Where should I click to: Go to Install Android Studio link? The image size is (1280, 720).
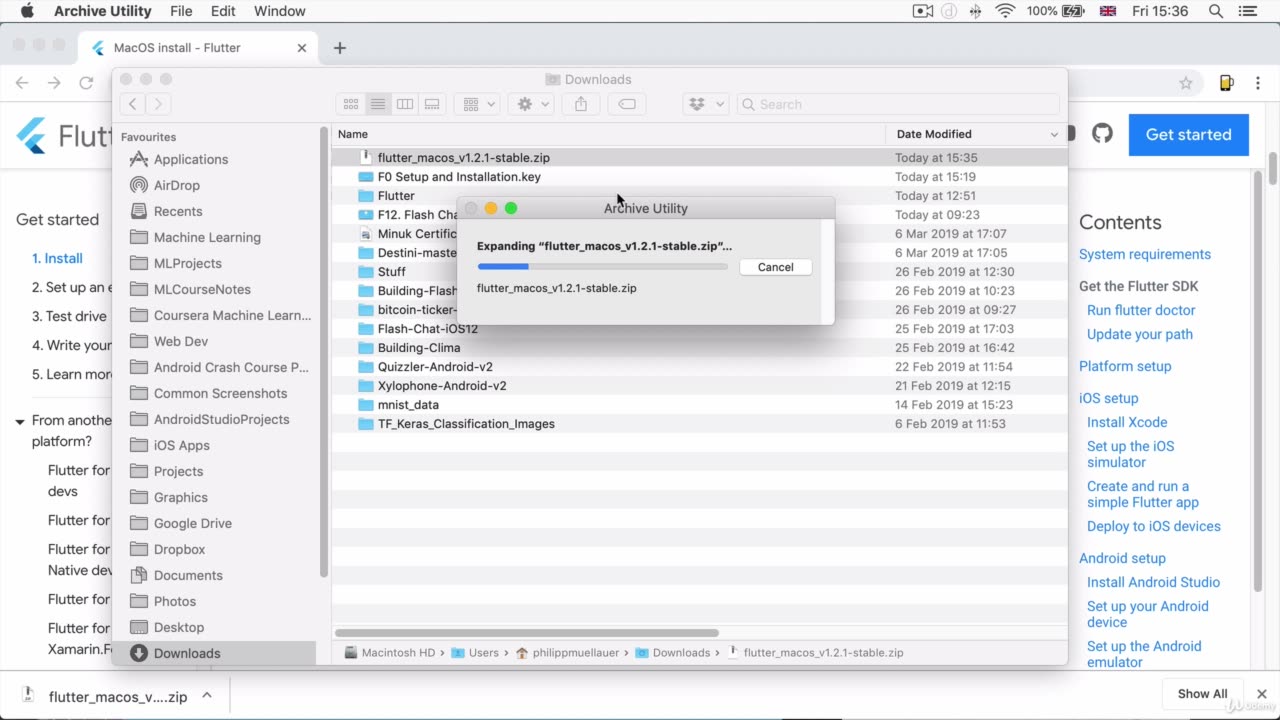coord(1153,582)
